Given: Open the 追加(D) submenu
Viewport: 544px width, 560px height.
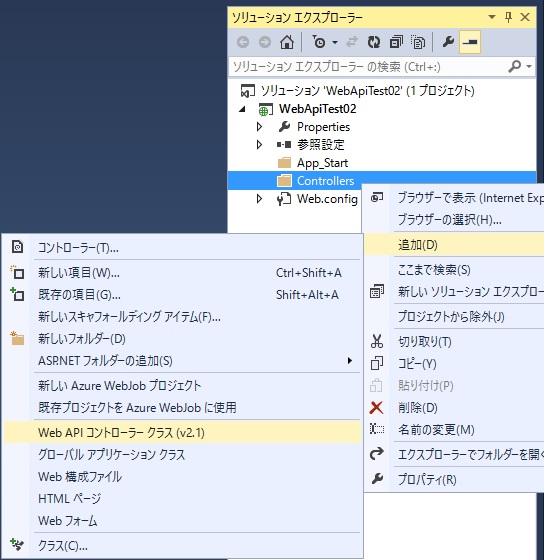Looking at the screenshot, I should 454,245.
